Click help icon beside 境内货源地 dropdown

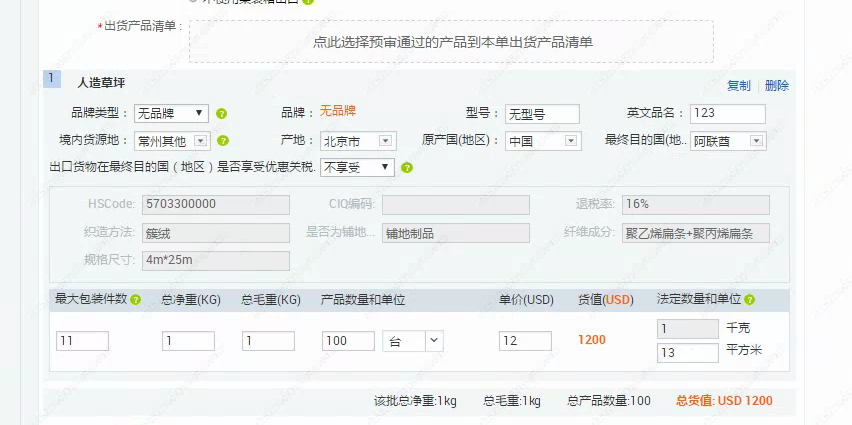click(222, 141)
